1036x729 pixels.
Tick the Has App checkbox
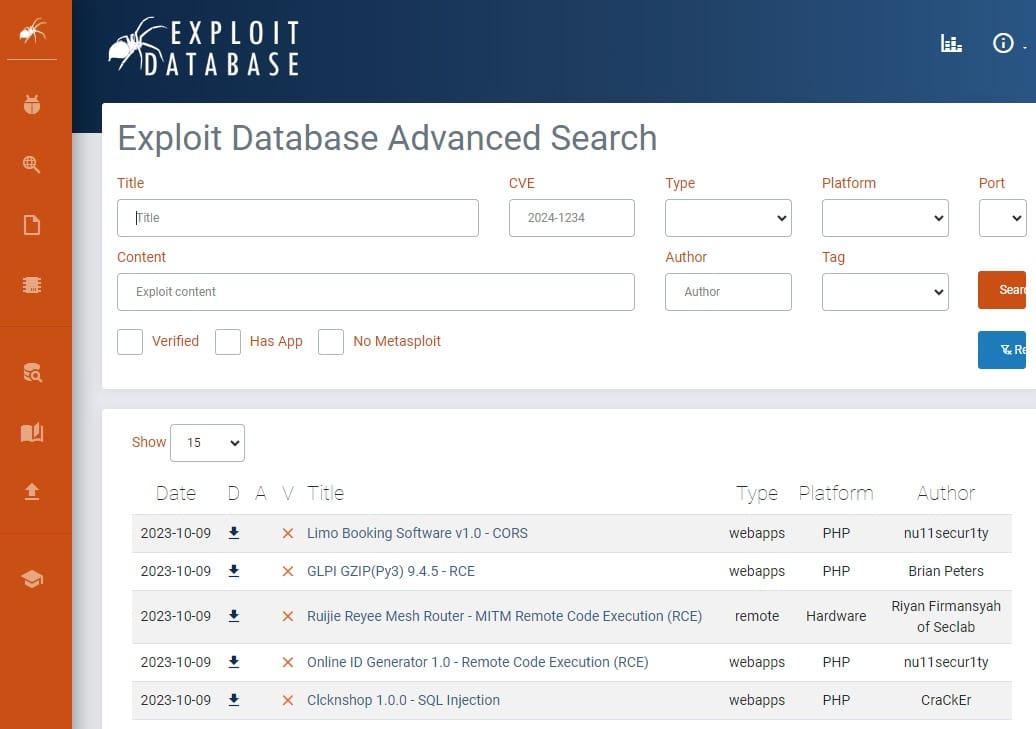pyautogui.click(x=228, y=342)
